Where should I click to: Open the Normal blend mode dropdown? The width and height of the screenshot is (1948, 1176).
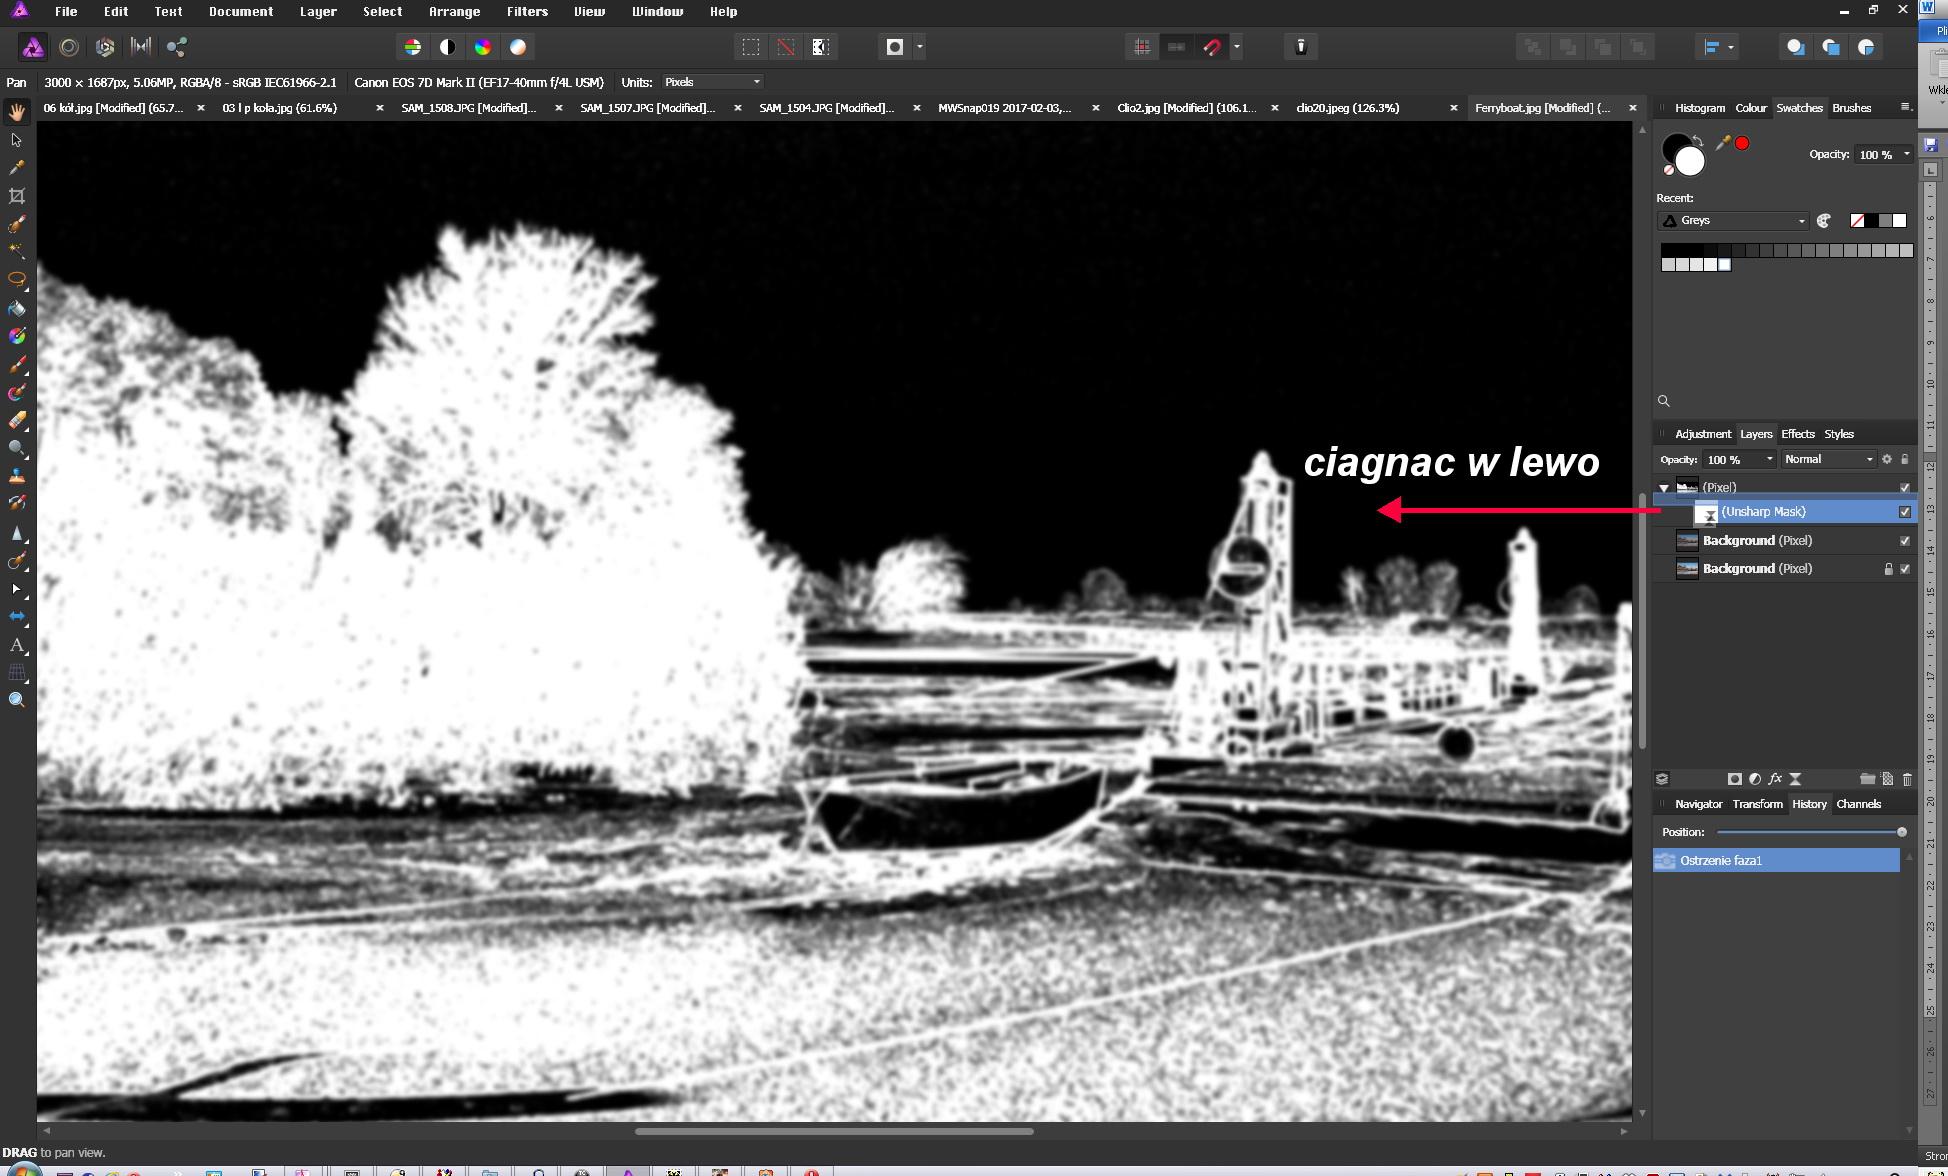pos(1829,460)
